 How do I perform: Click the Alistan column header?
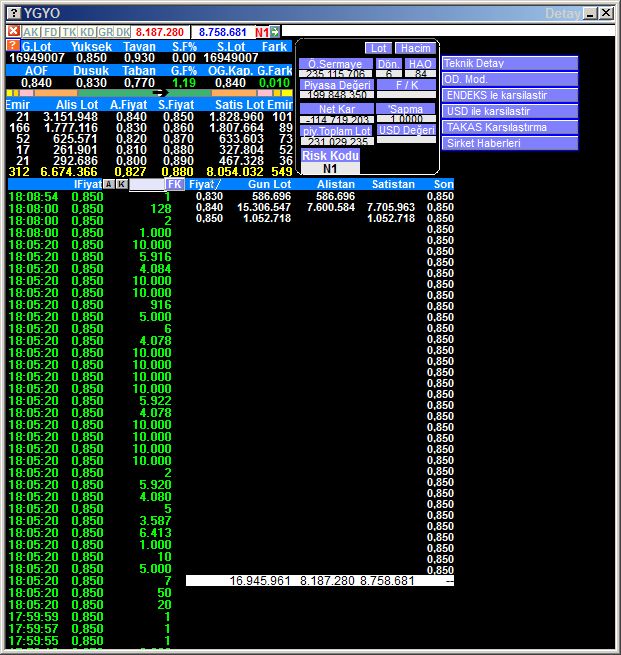coord(336,184)
